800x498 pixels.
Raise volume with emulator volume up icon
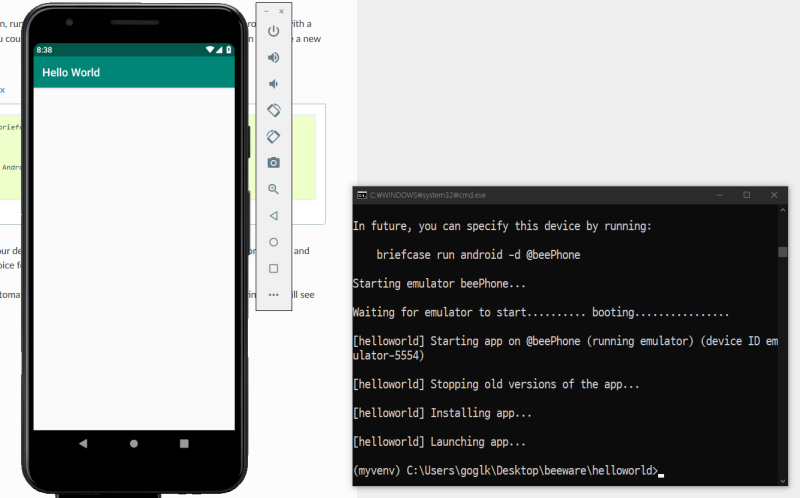point(273,58)
